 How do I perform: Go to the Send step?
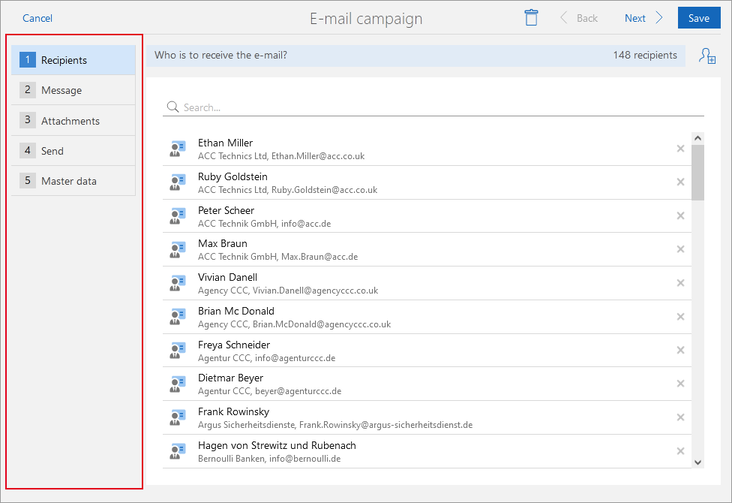(x=74, y=151)
